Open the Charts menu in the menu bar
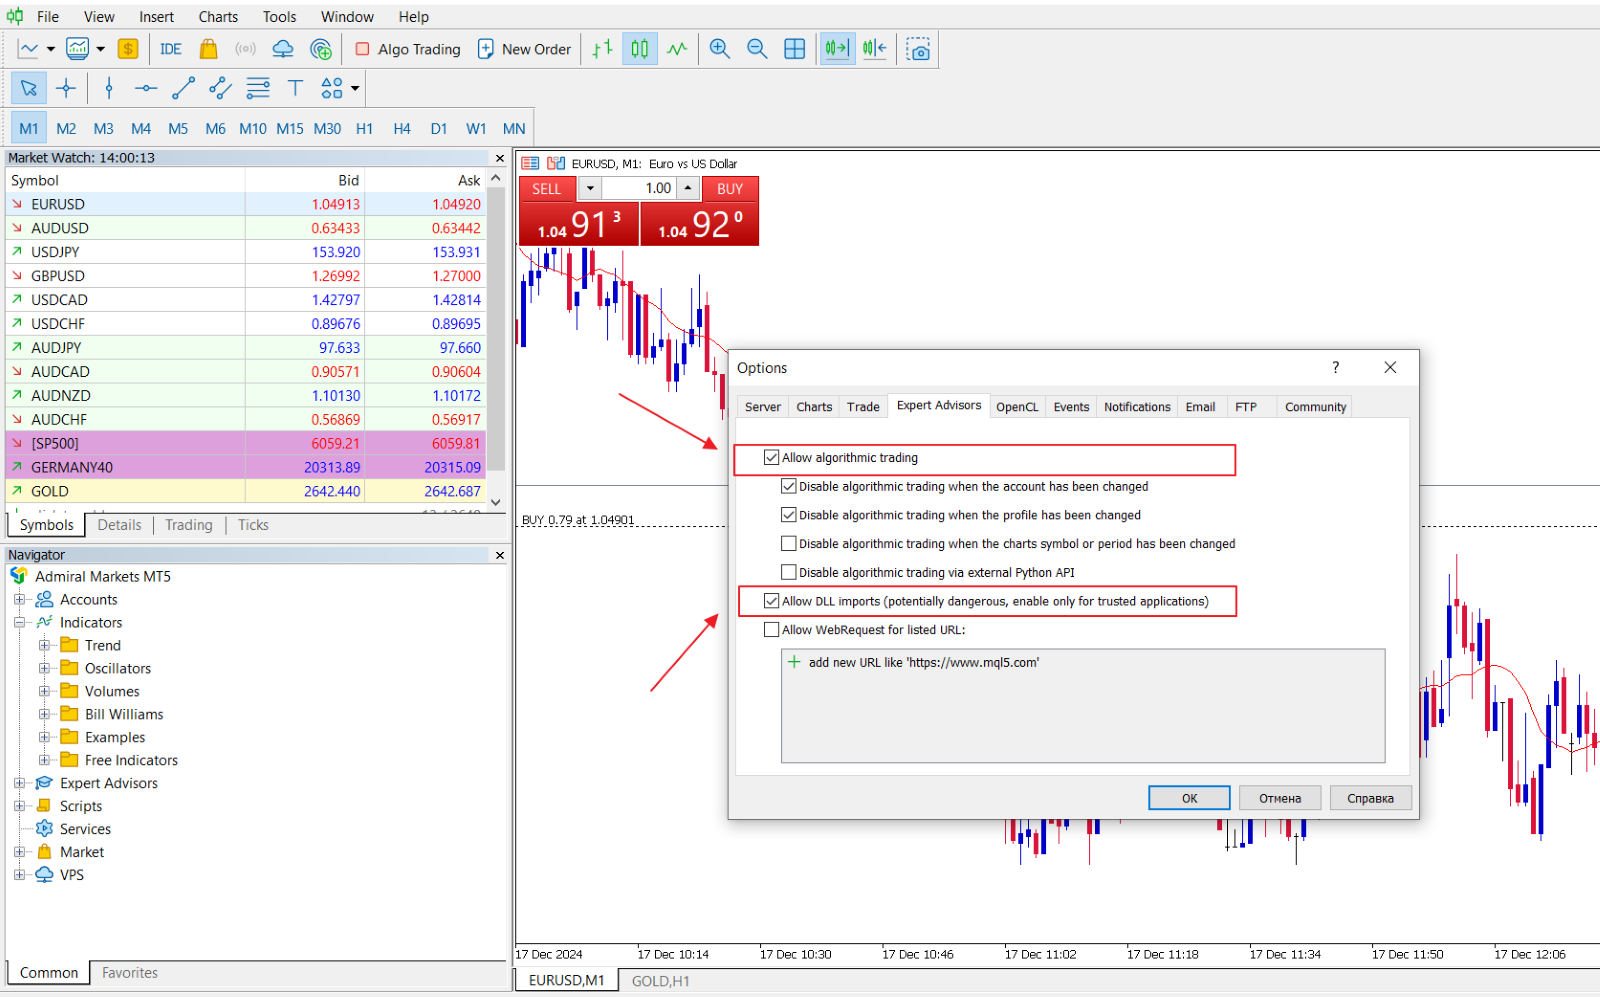1600x997 pixels. point(218,17)
